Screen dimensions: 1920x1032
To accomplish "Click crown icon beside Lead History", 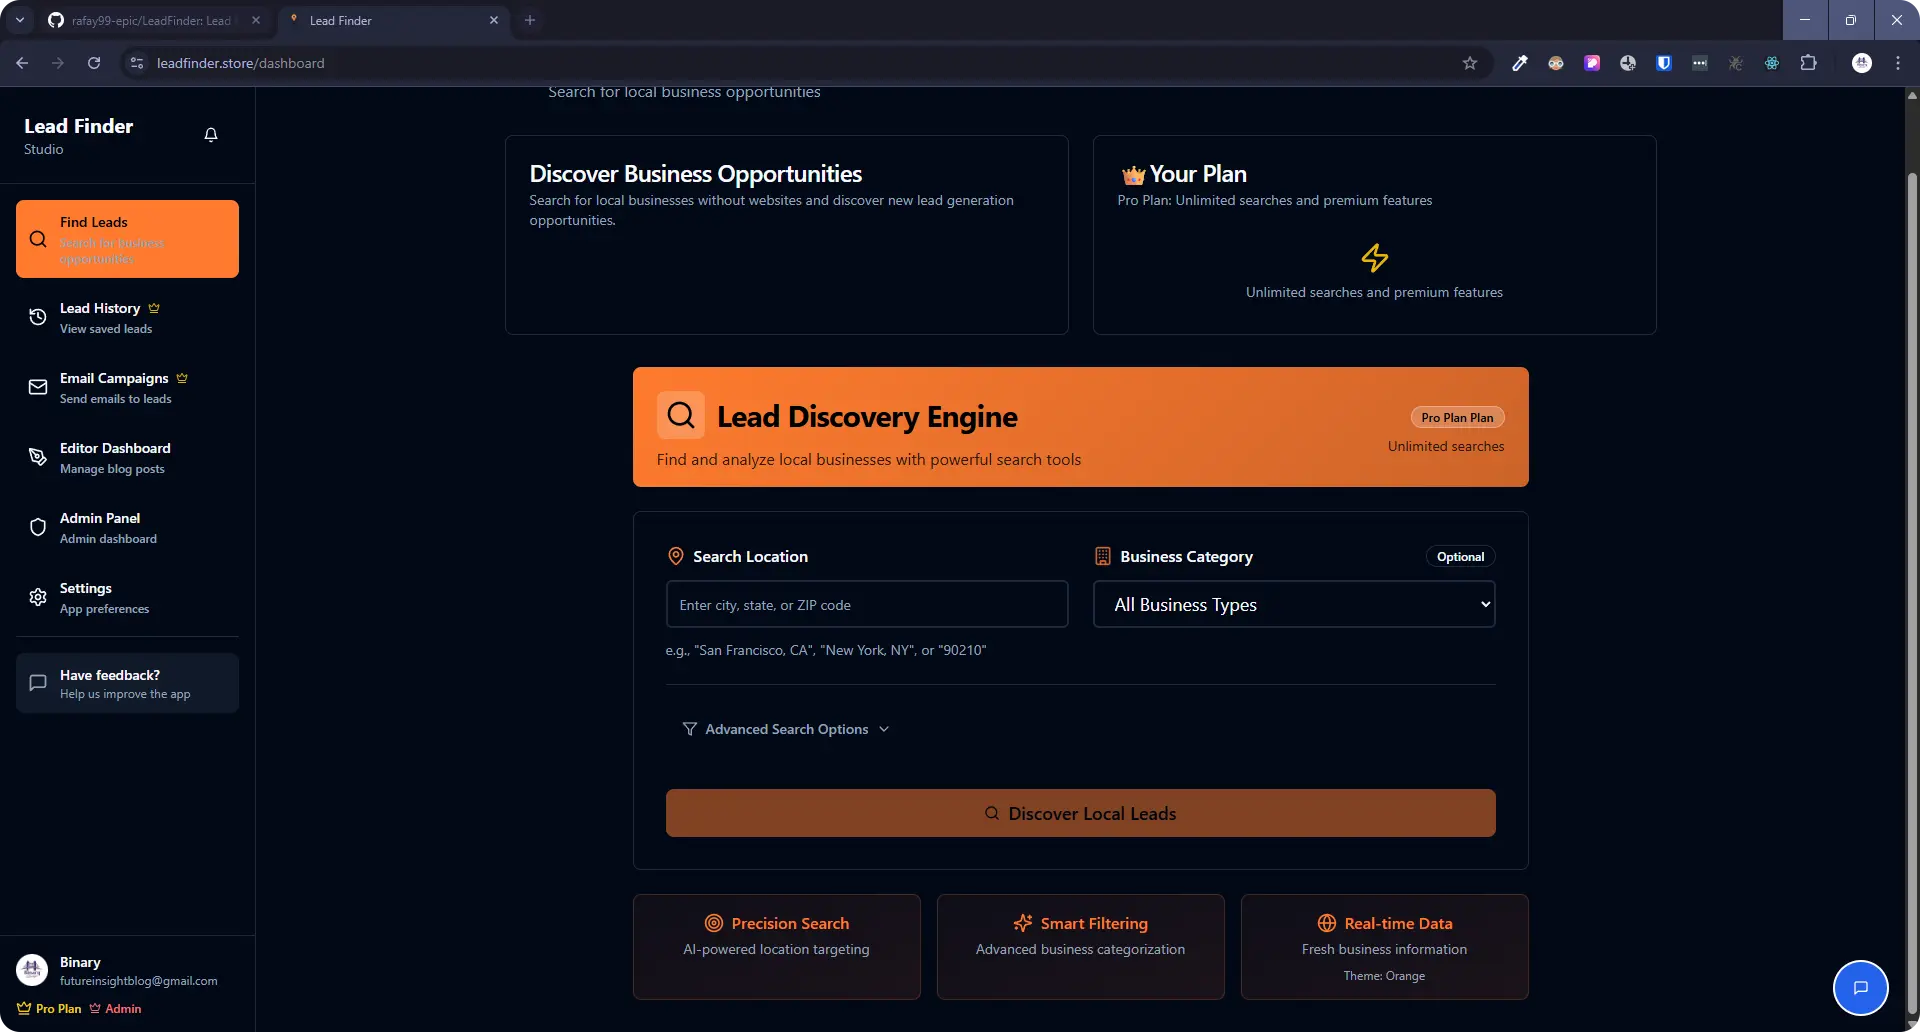I will point(154,308).
